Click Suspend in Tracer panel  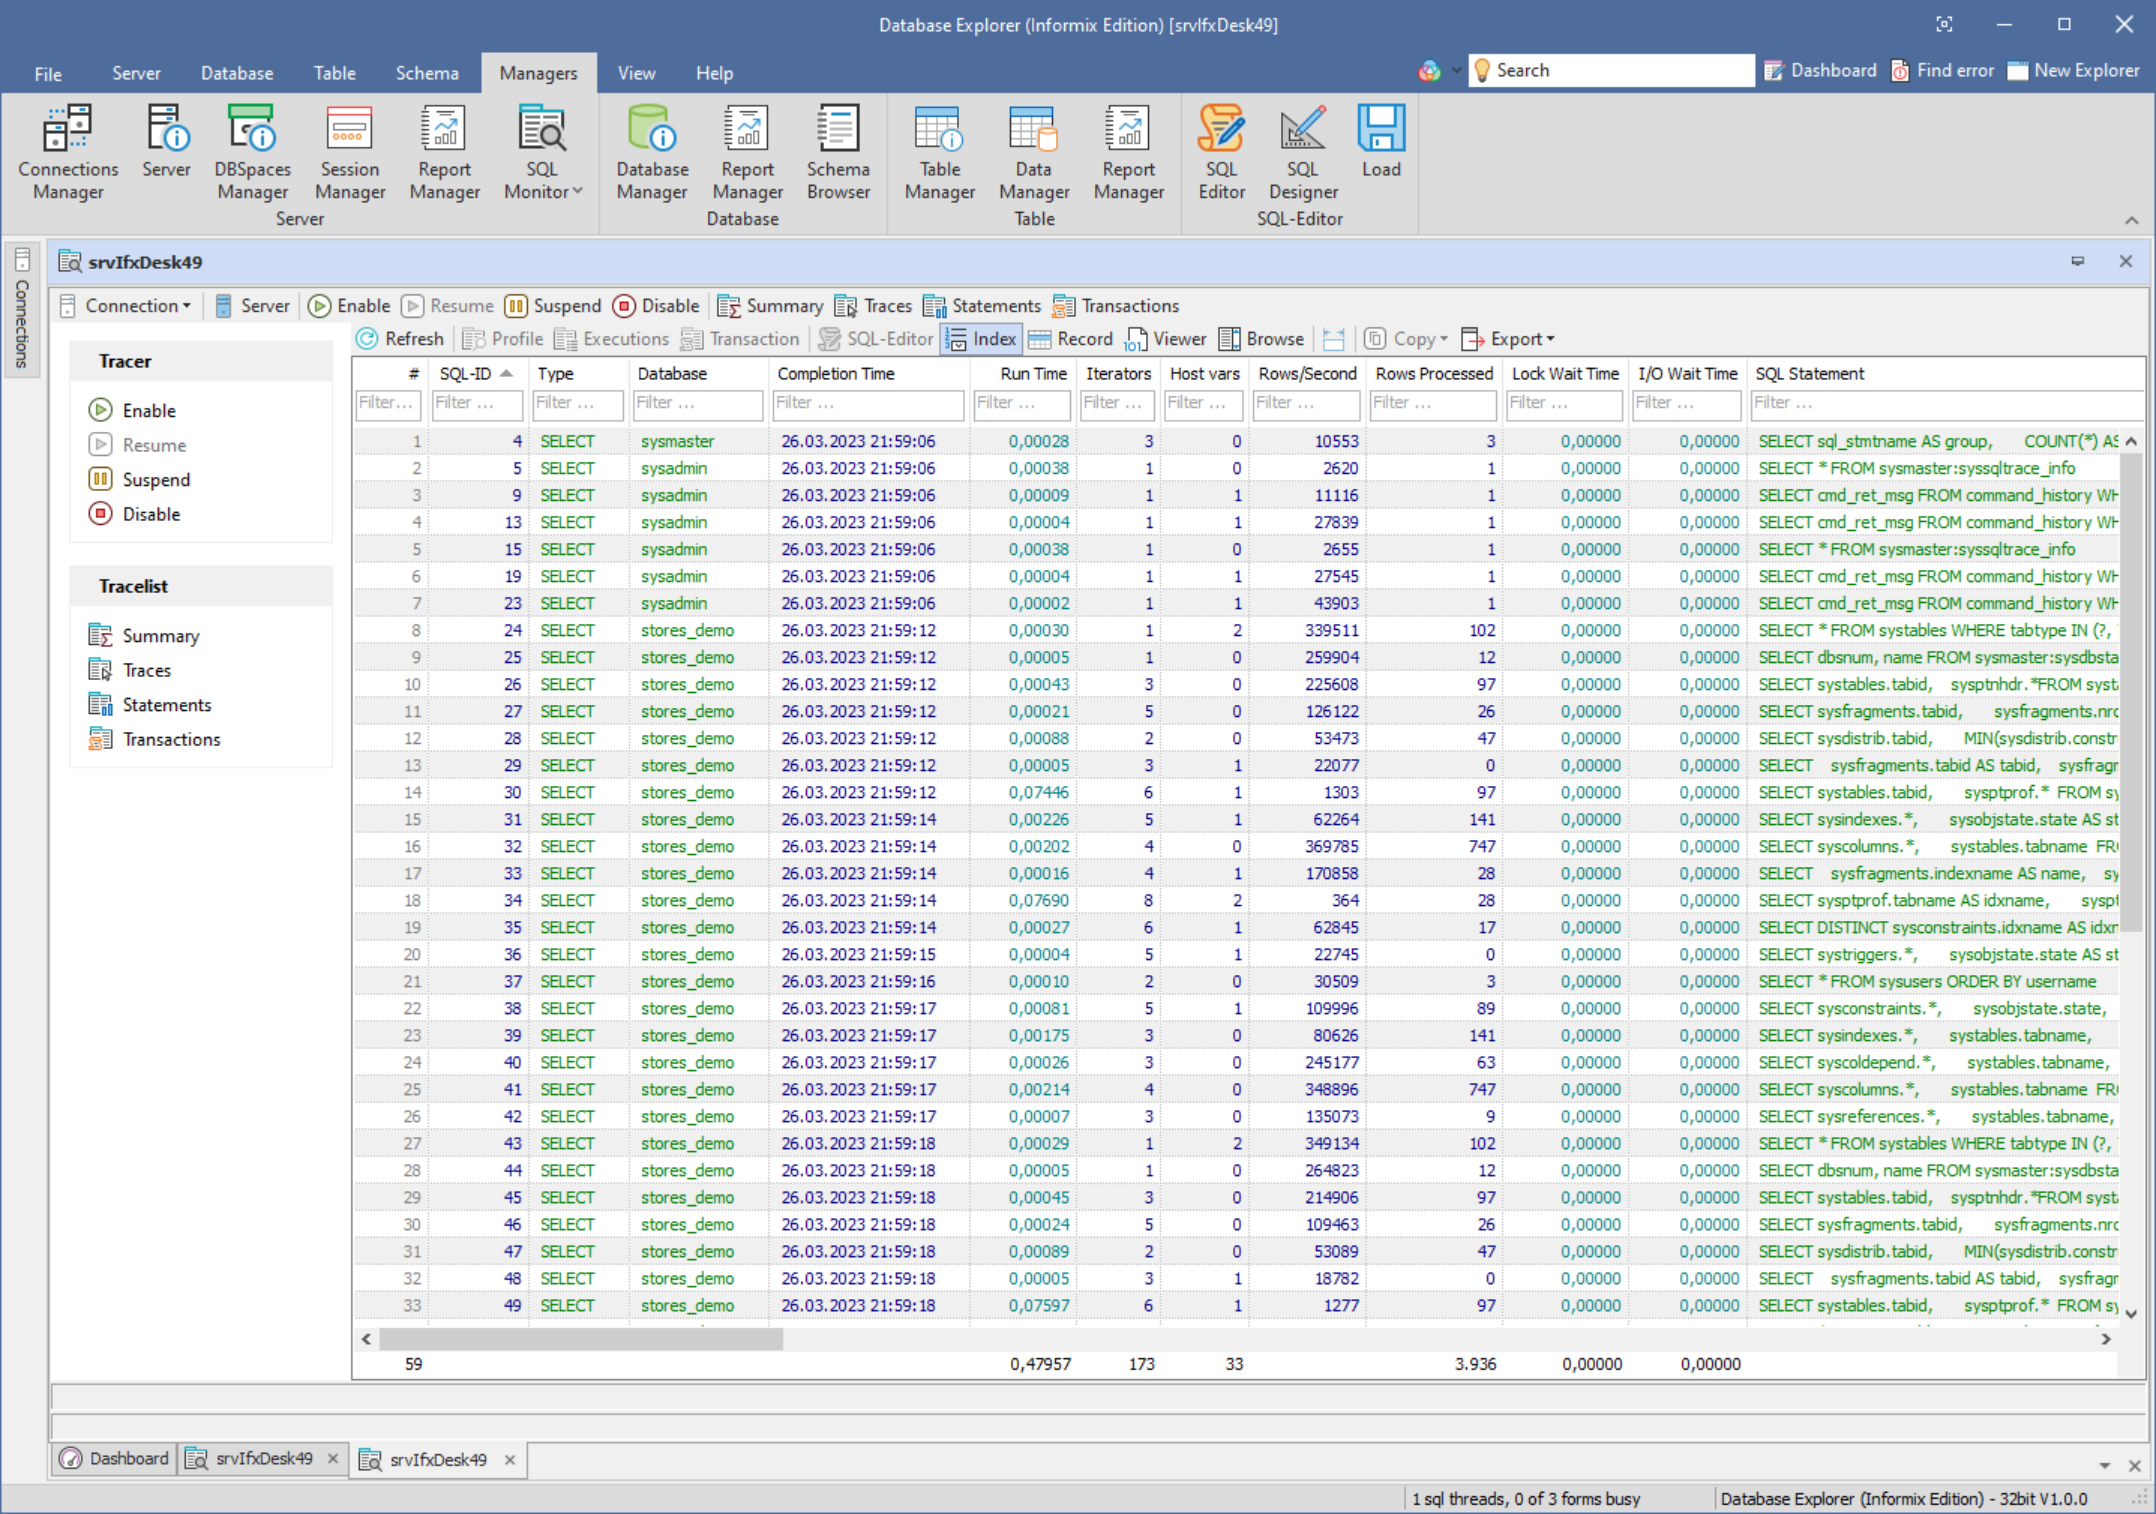point(139,479)
